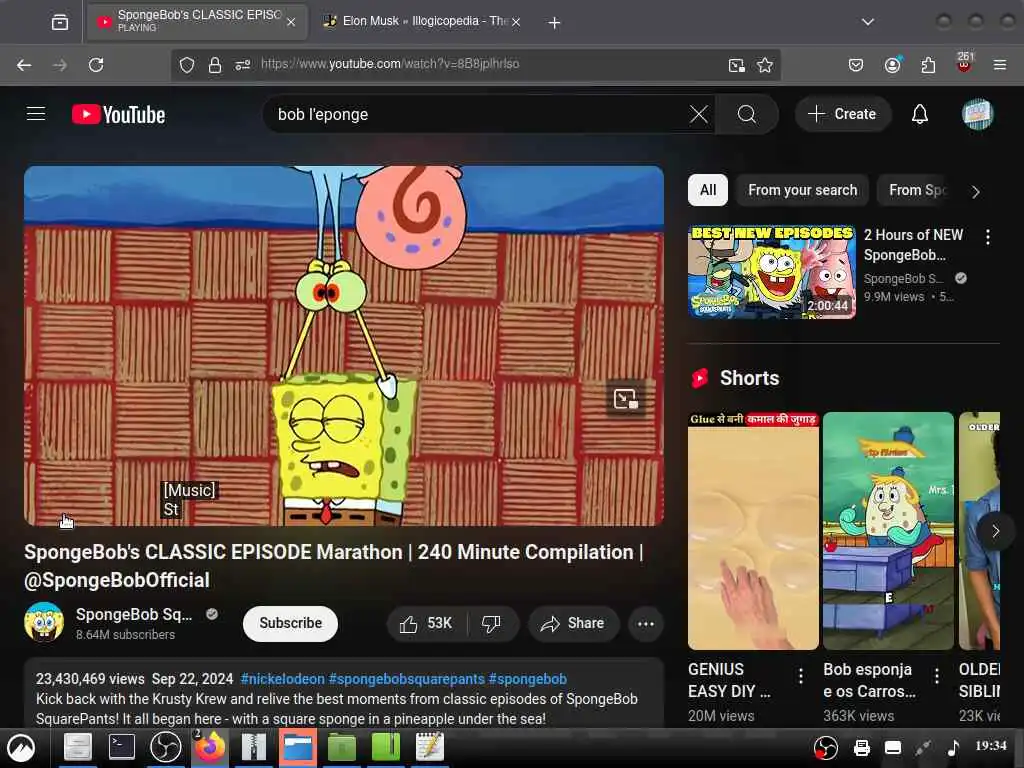Close the Elon Musk Illogicopedia tab
Image resolution: width=1024 pixels, height=768 pixels.
point(516,22)
